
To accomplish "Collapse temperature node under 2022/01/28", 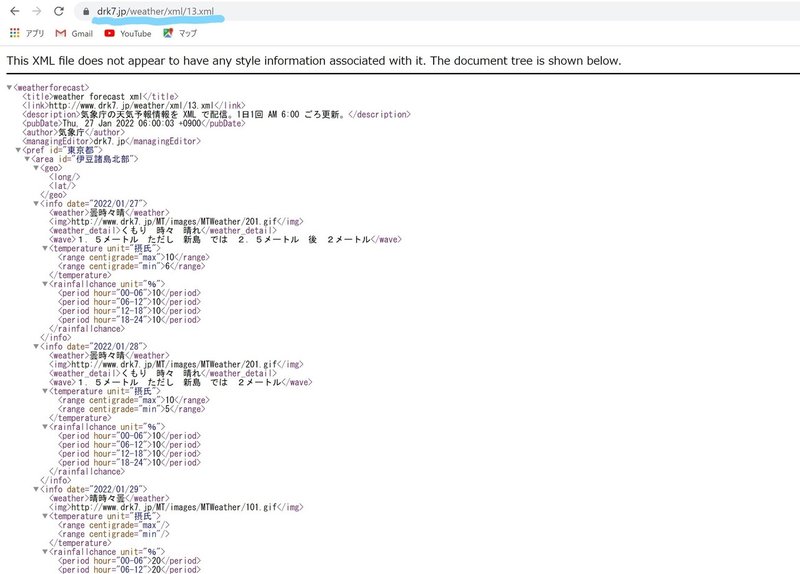I will (45, 391).
